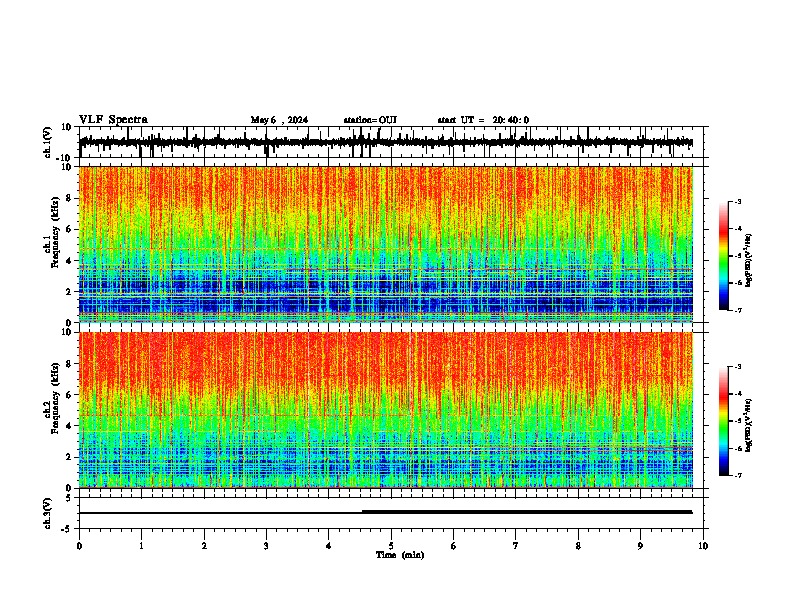
Task: Click the 8 kHz tick label on ch.2 spectrogram
Action: 69,364
